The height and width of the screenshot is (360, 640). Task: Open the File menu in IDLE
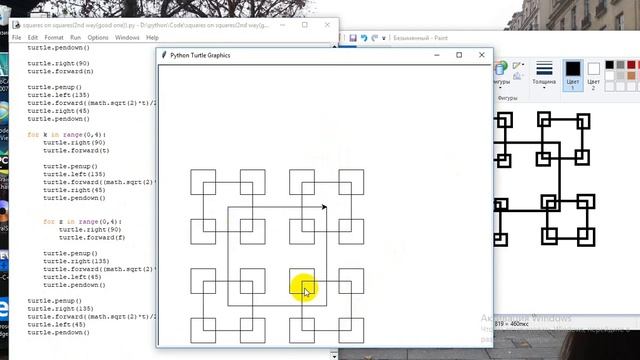[17, 38]
